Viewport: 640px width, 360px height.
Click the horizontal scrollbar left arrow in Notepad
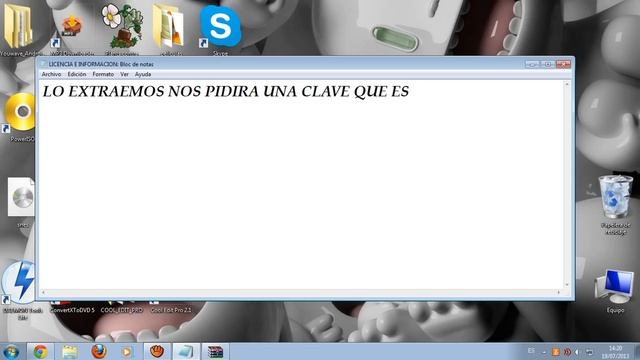click(x=43, y=292)
